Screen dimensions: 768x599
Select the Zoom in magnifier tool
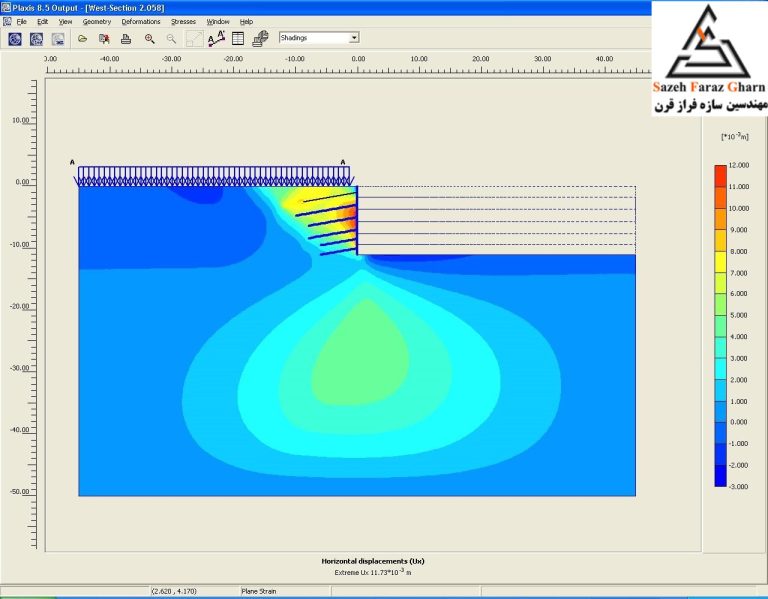[150, 39]
